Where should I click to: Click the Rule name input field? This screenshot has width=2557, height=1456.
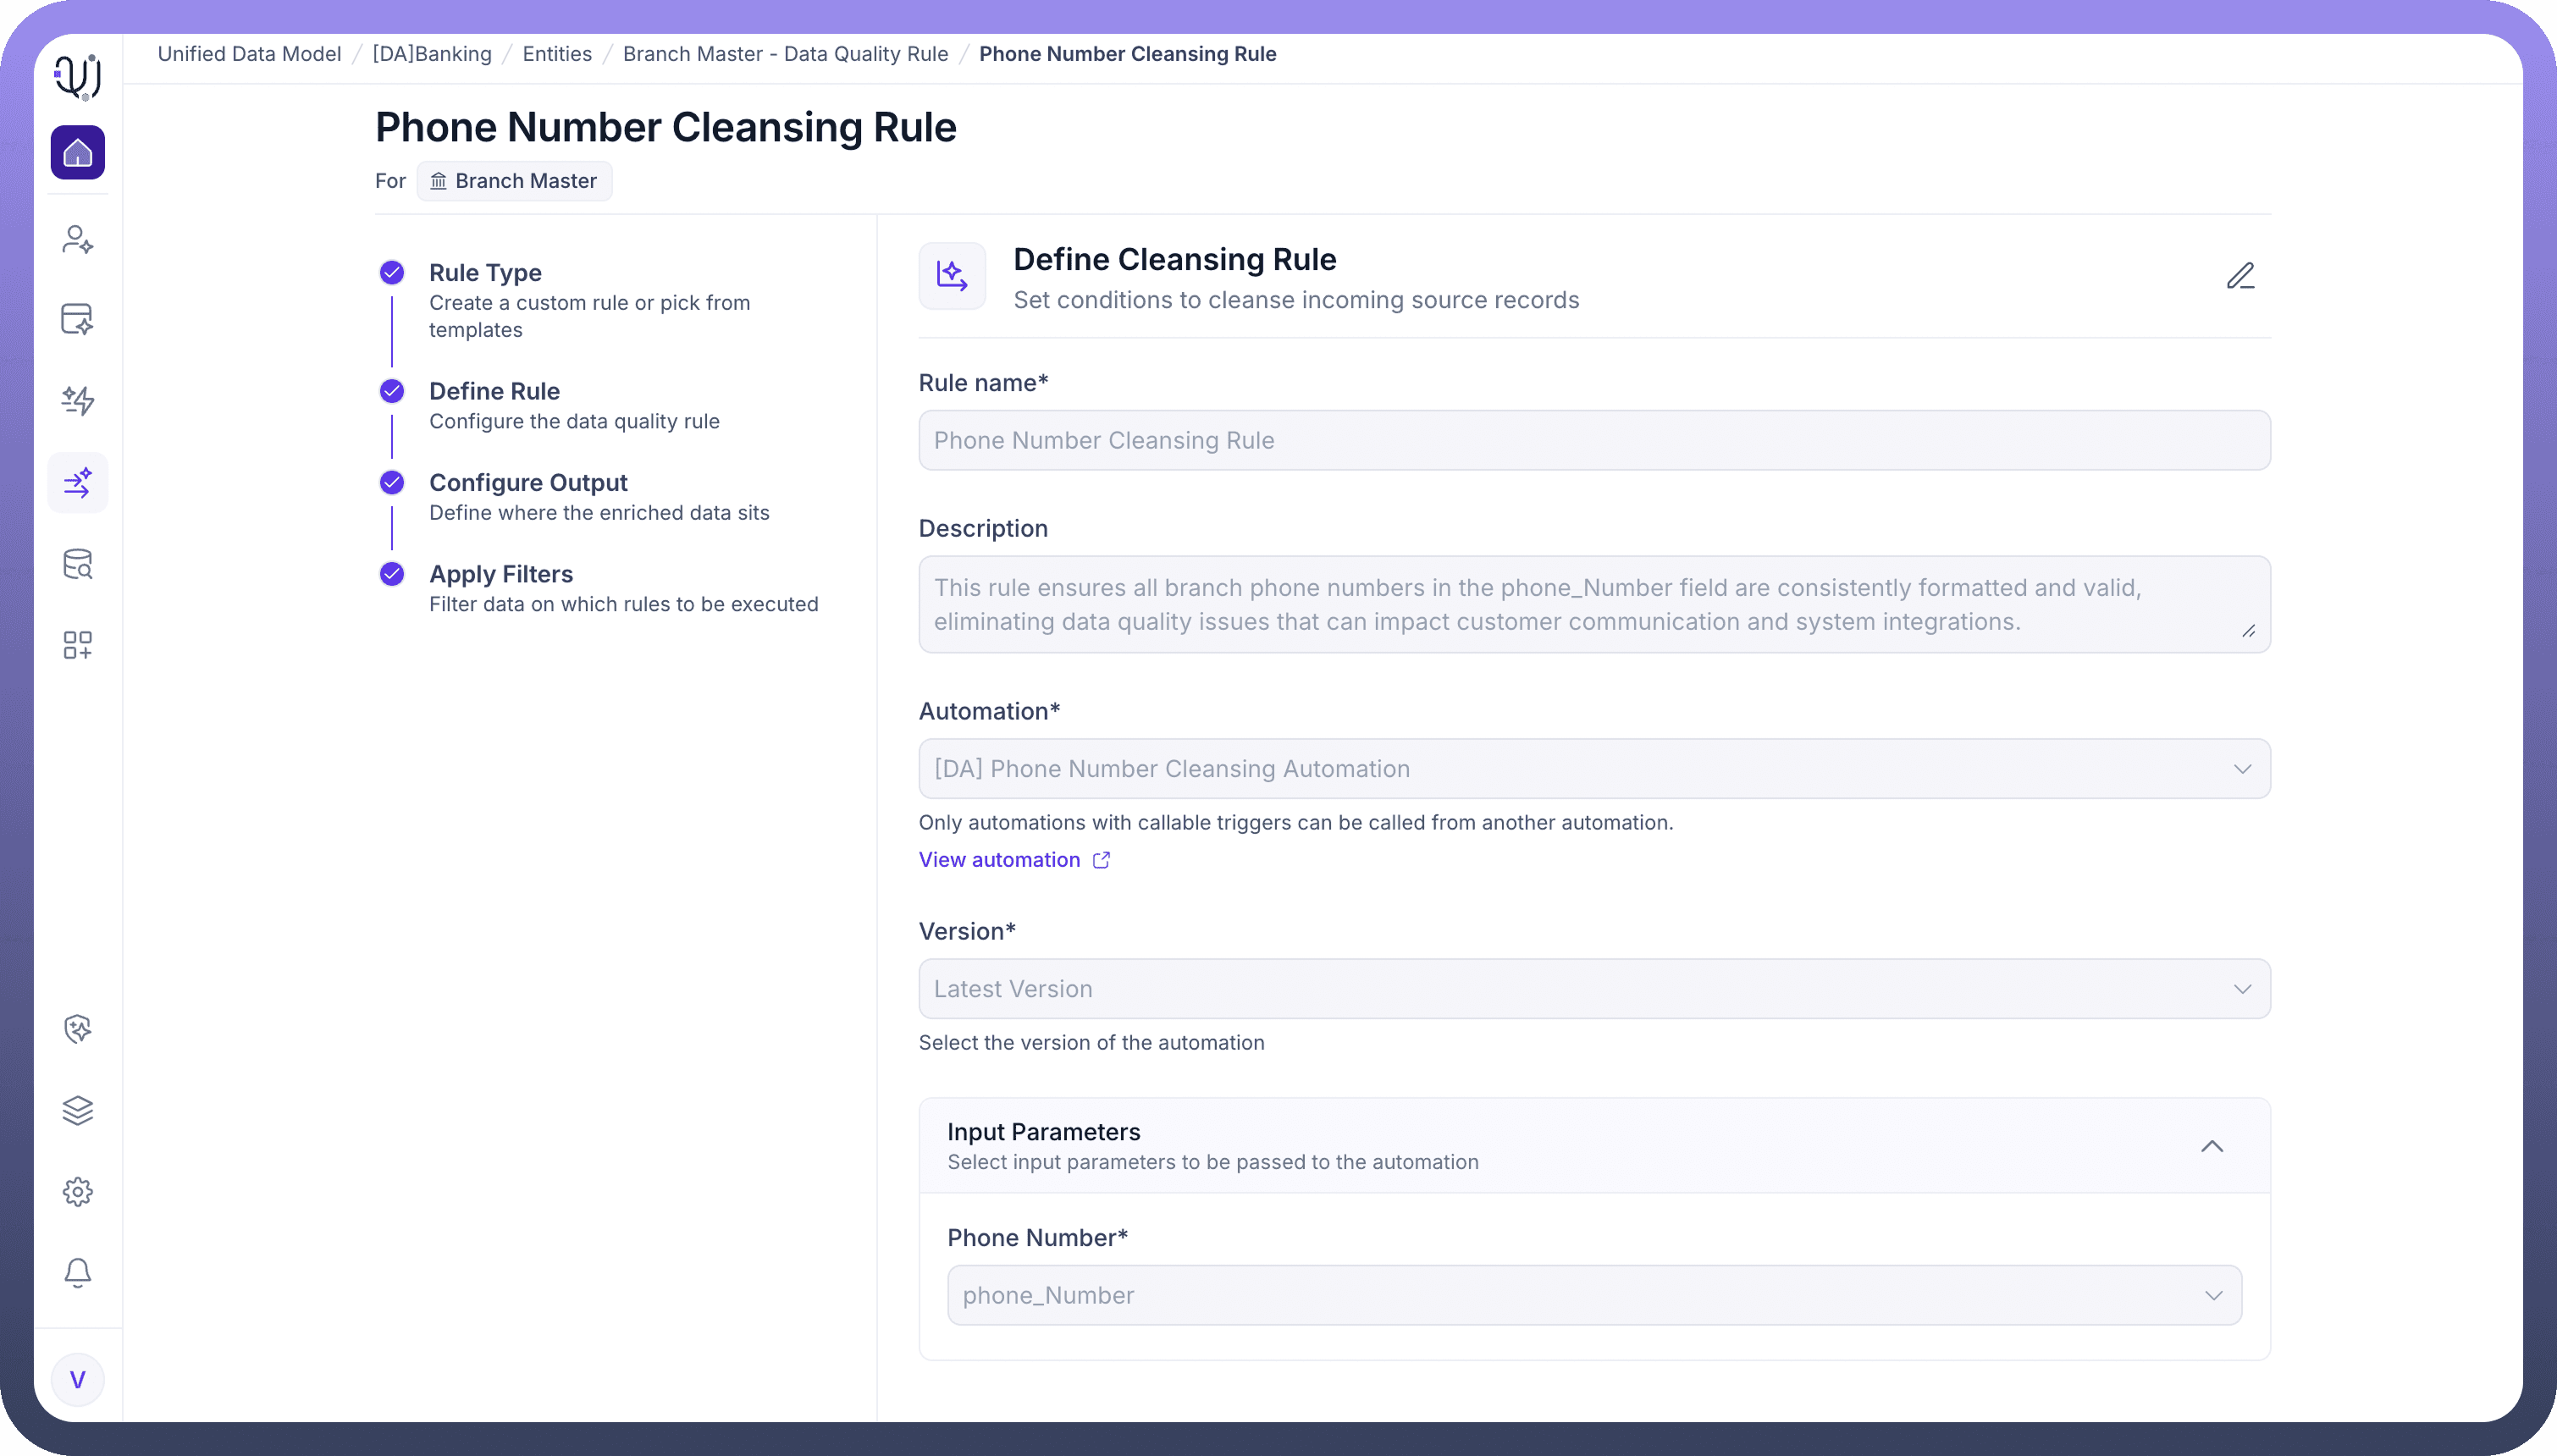click(x=1593, y=440)
